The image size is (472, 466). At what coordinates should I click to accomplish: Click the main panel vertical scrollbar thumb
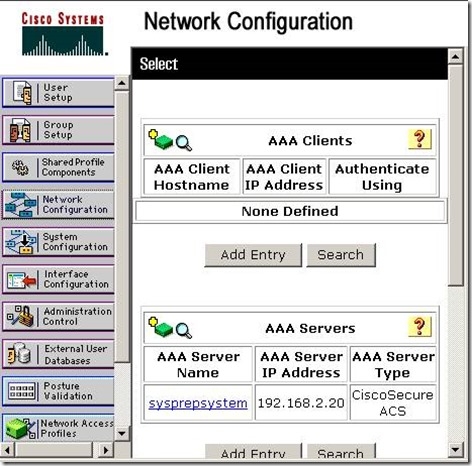[x=455, y=175]
